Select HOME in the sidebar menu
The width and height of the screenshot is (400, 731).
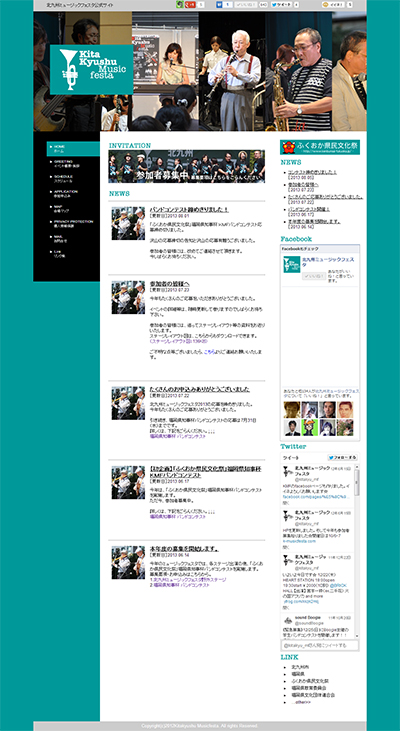click(73, 149)
